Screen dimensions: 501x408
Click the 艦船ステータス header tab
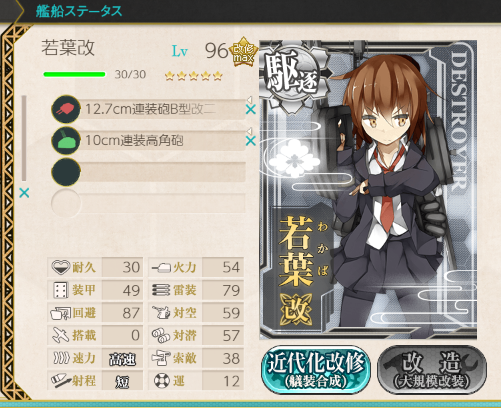[79, 11]
